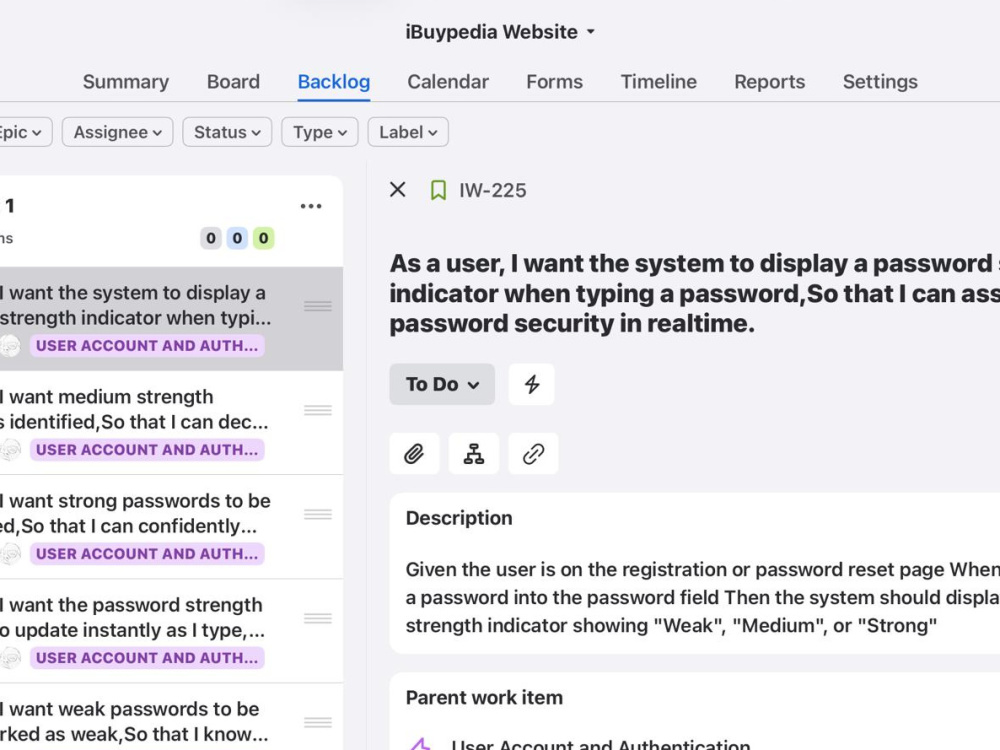
Task: Switch to the Summary tab
Action: [x=126, y=82]
